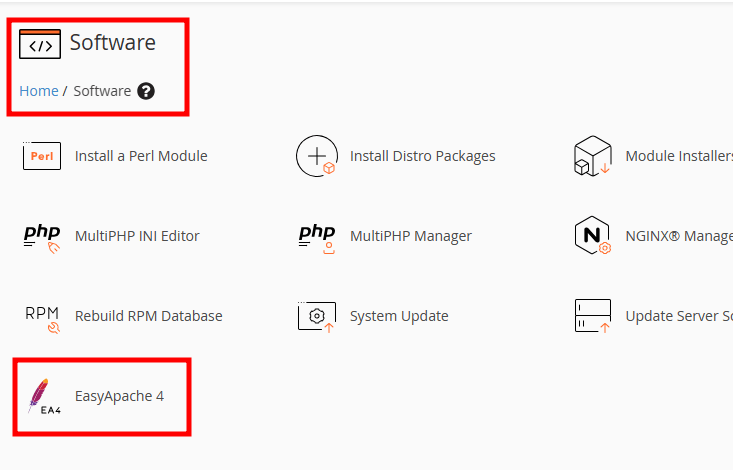The image size is (733, 470).
Task: Open Install Distro Packages link
Action: click(x=423, y=156)
